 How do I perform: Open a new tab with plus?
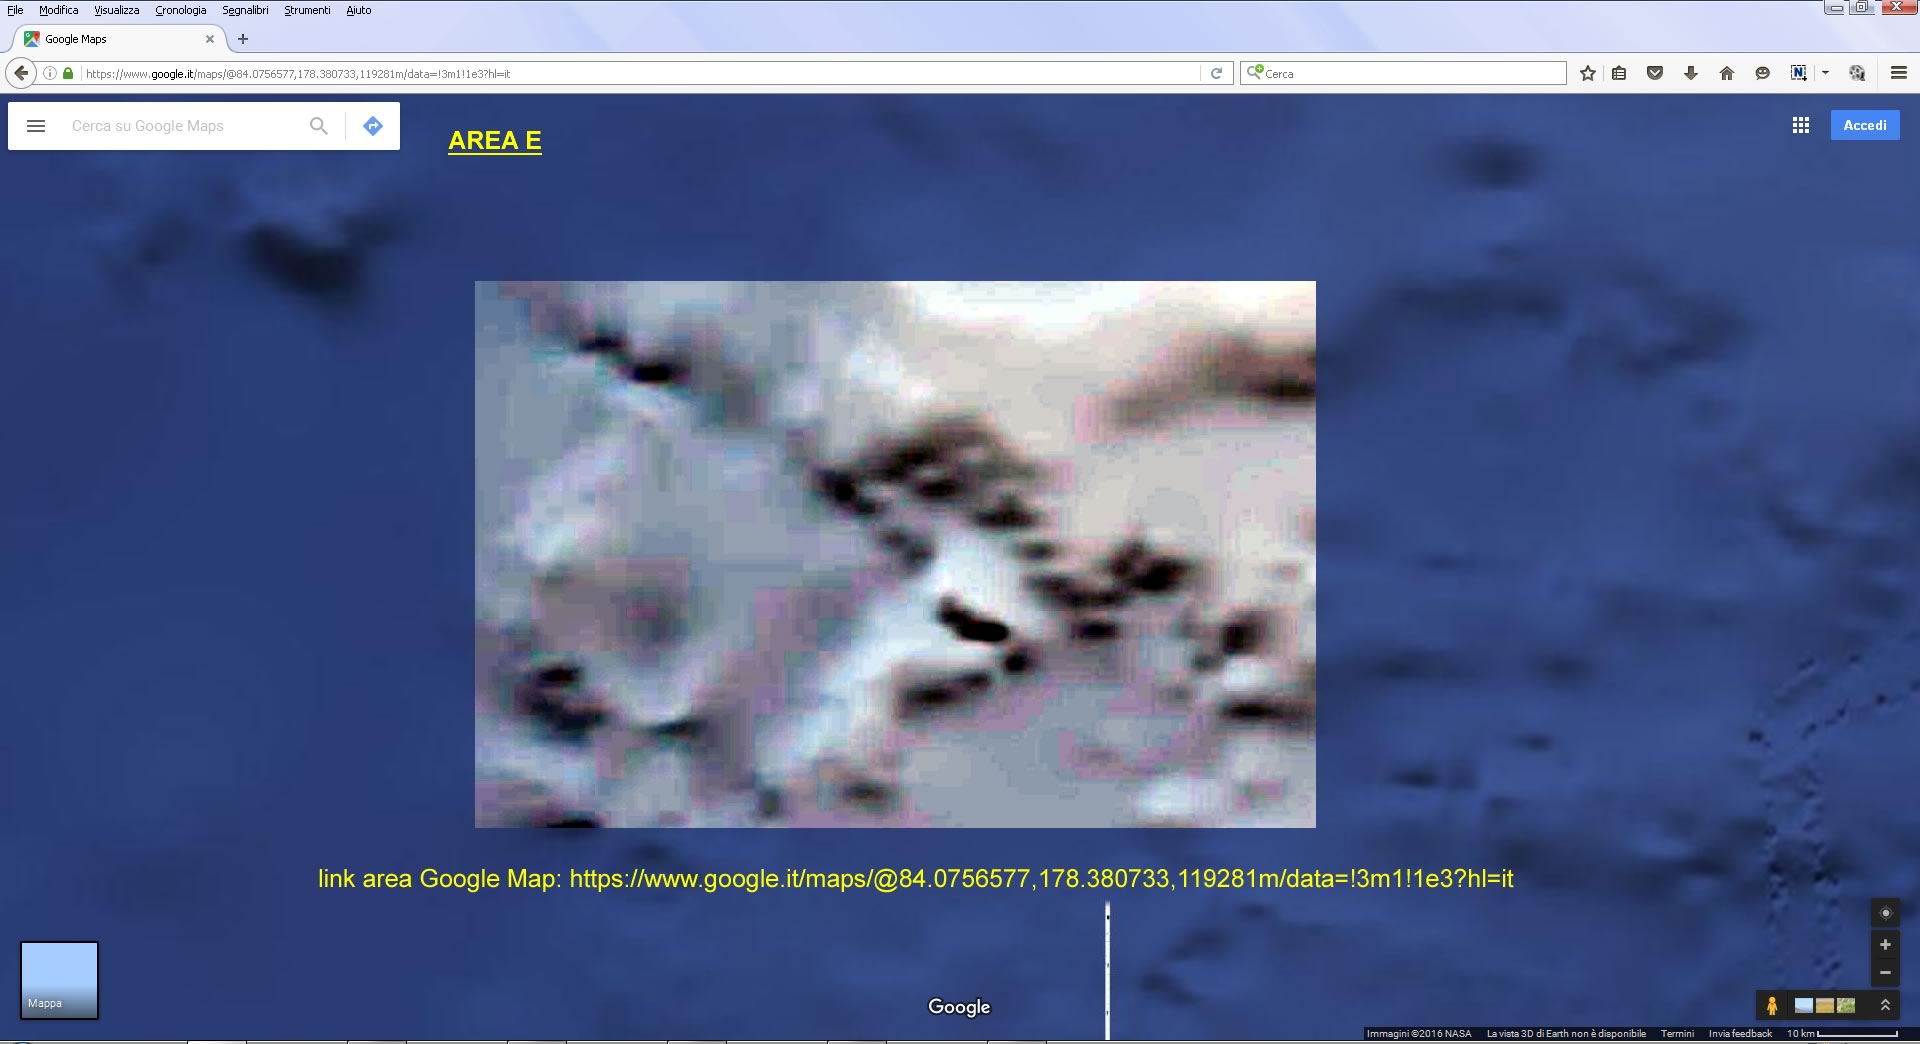(x=243, y=39)
